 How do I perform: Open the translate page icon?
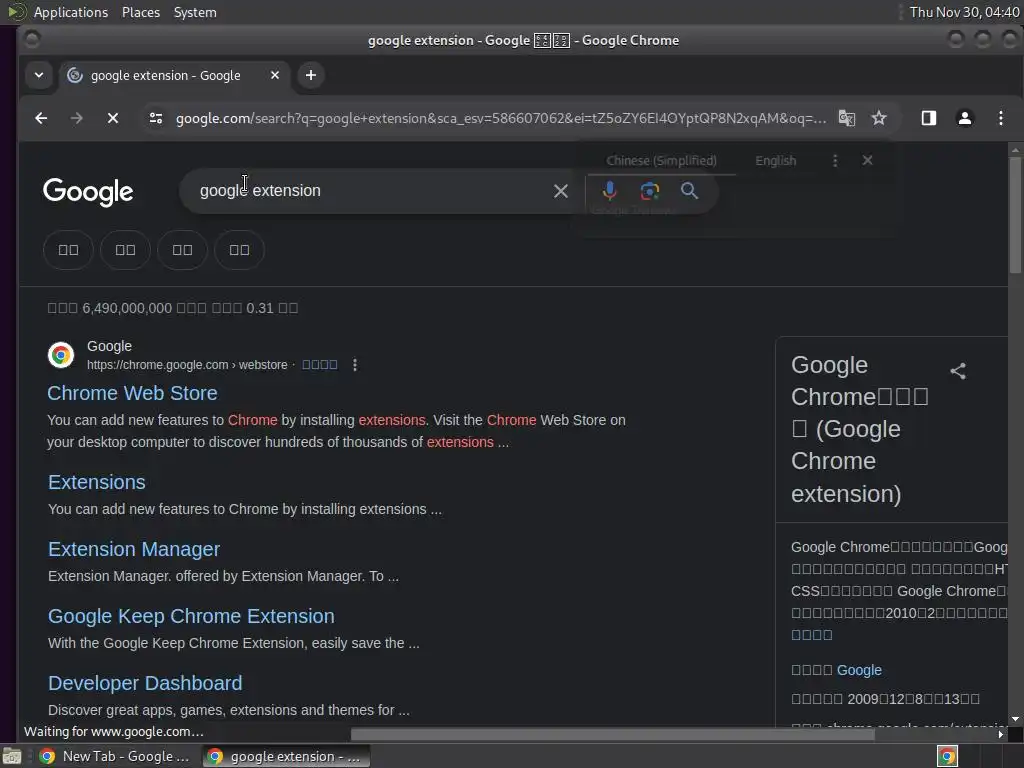tap(847, 118)
